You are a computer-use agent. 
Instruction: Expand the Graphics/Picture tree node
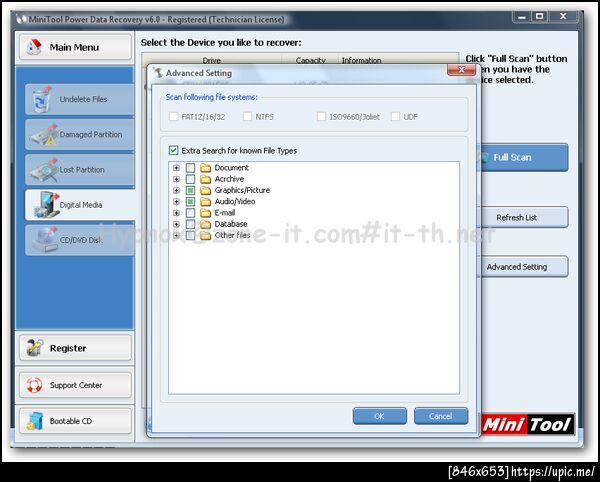[176, 190]
